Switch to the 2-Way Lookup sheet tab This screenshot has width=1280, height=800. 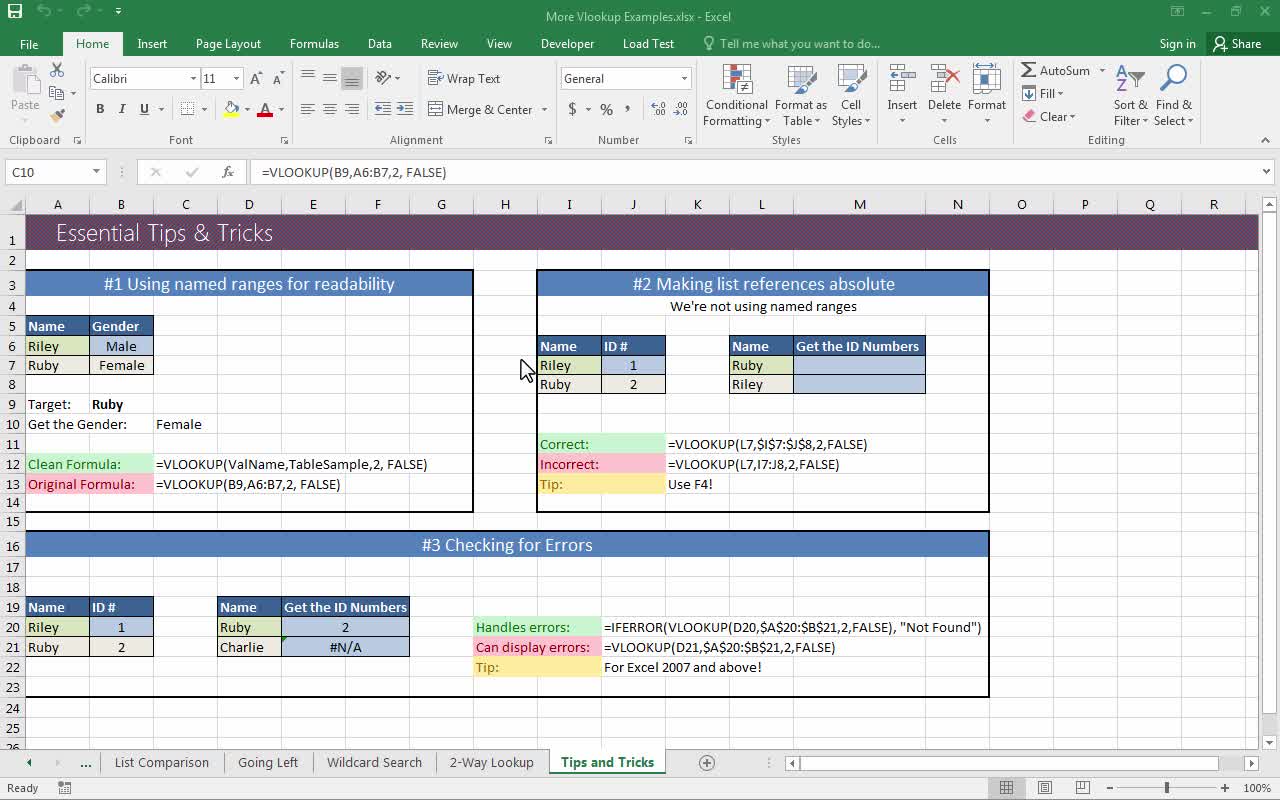tap(491, 762)
